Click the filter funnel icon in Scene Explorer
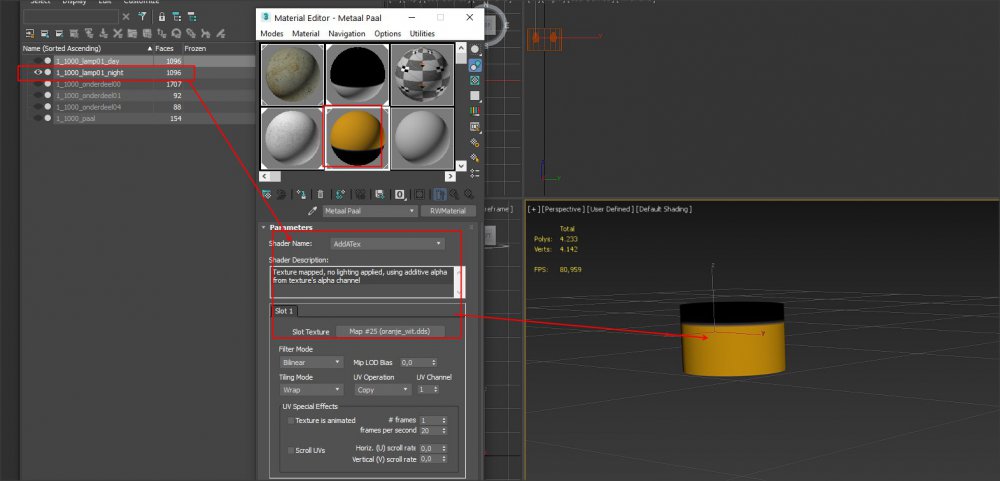Screen dimensions: 1000x481 coord(143,17)
